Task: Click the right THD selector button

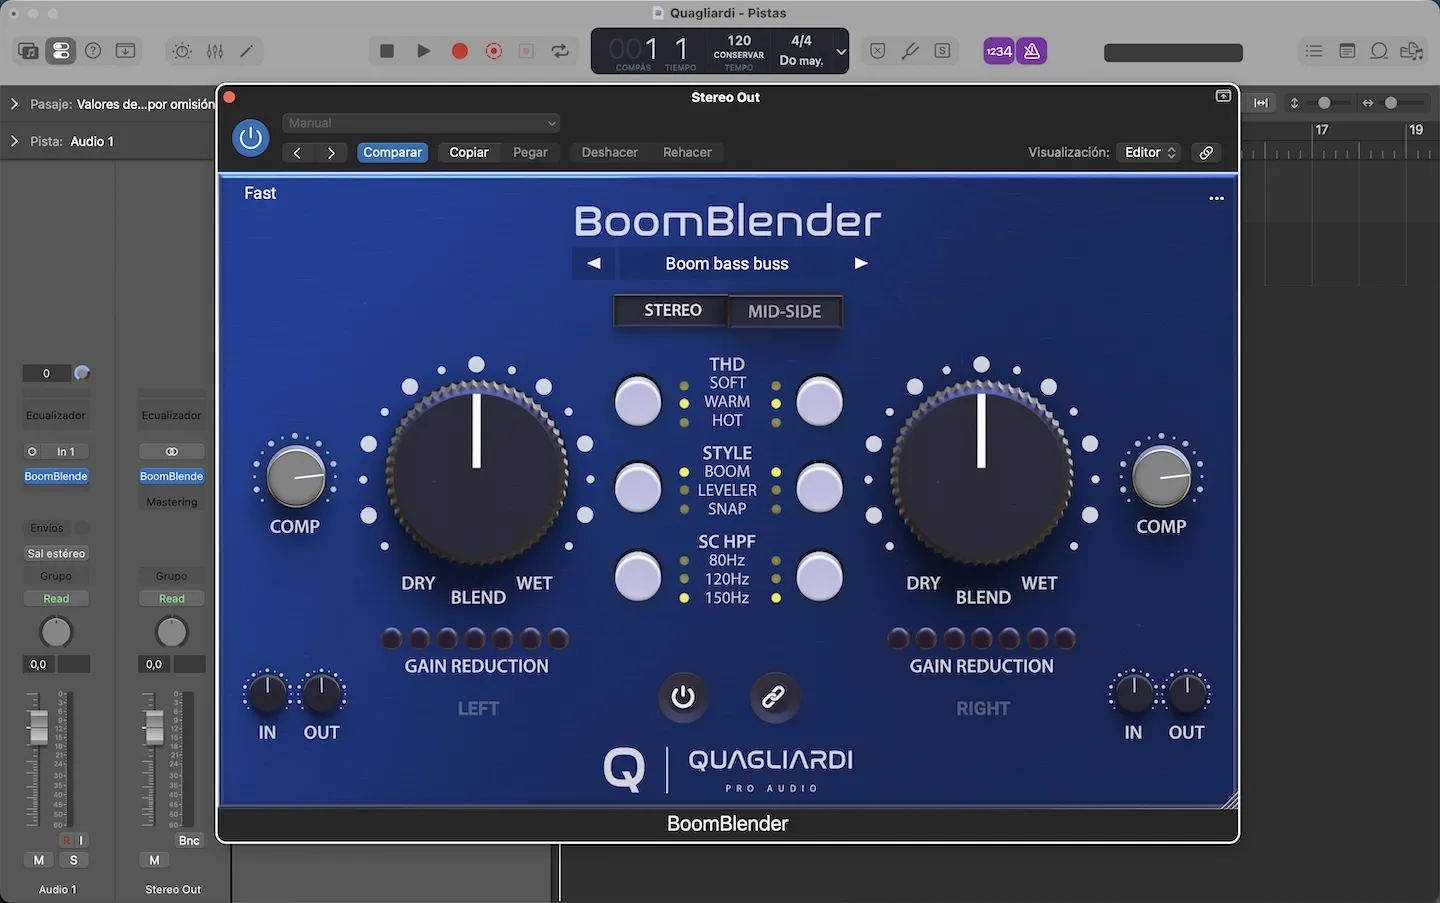Action: (x=819, y=401)
